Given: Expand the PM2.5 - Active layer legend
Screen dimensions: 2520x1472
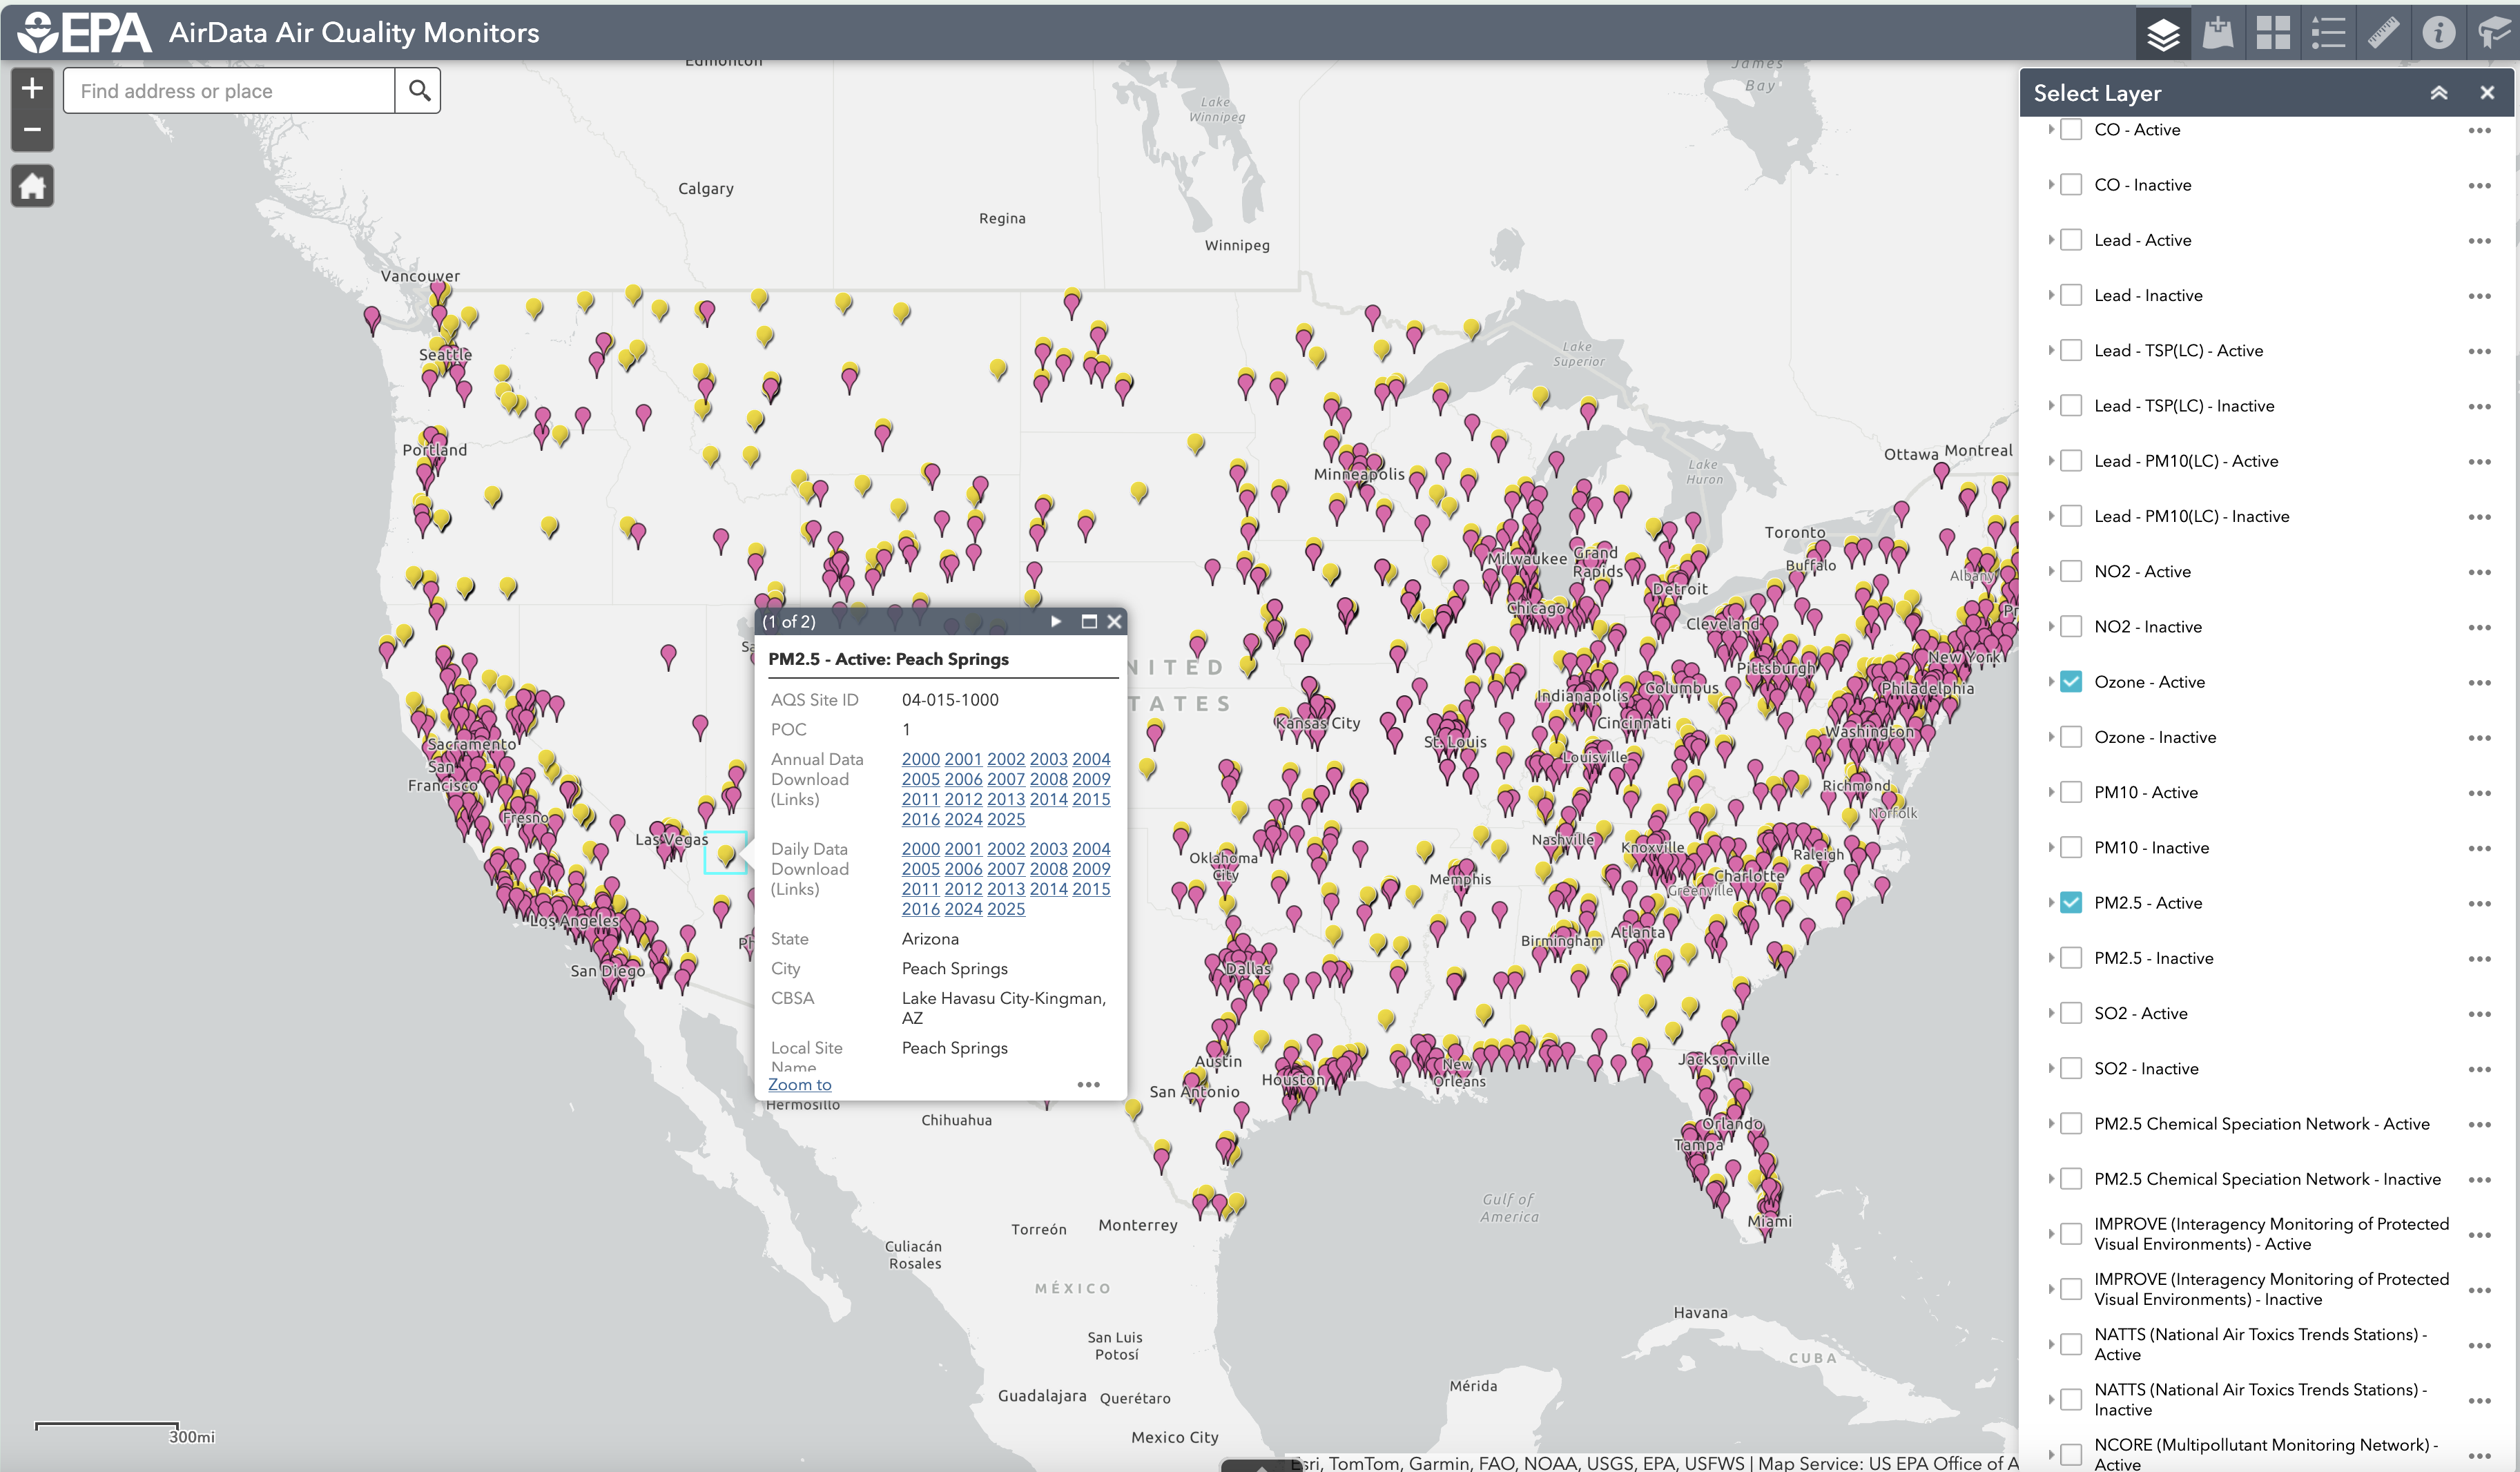Looking at the screenshot, I should [2050, 903].
